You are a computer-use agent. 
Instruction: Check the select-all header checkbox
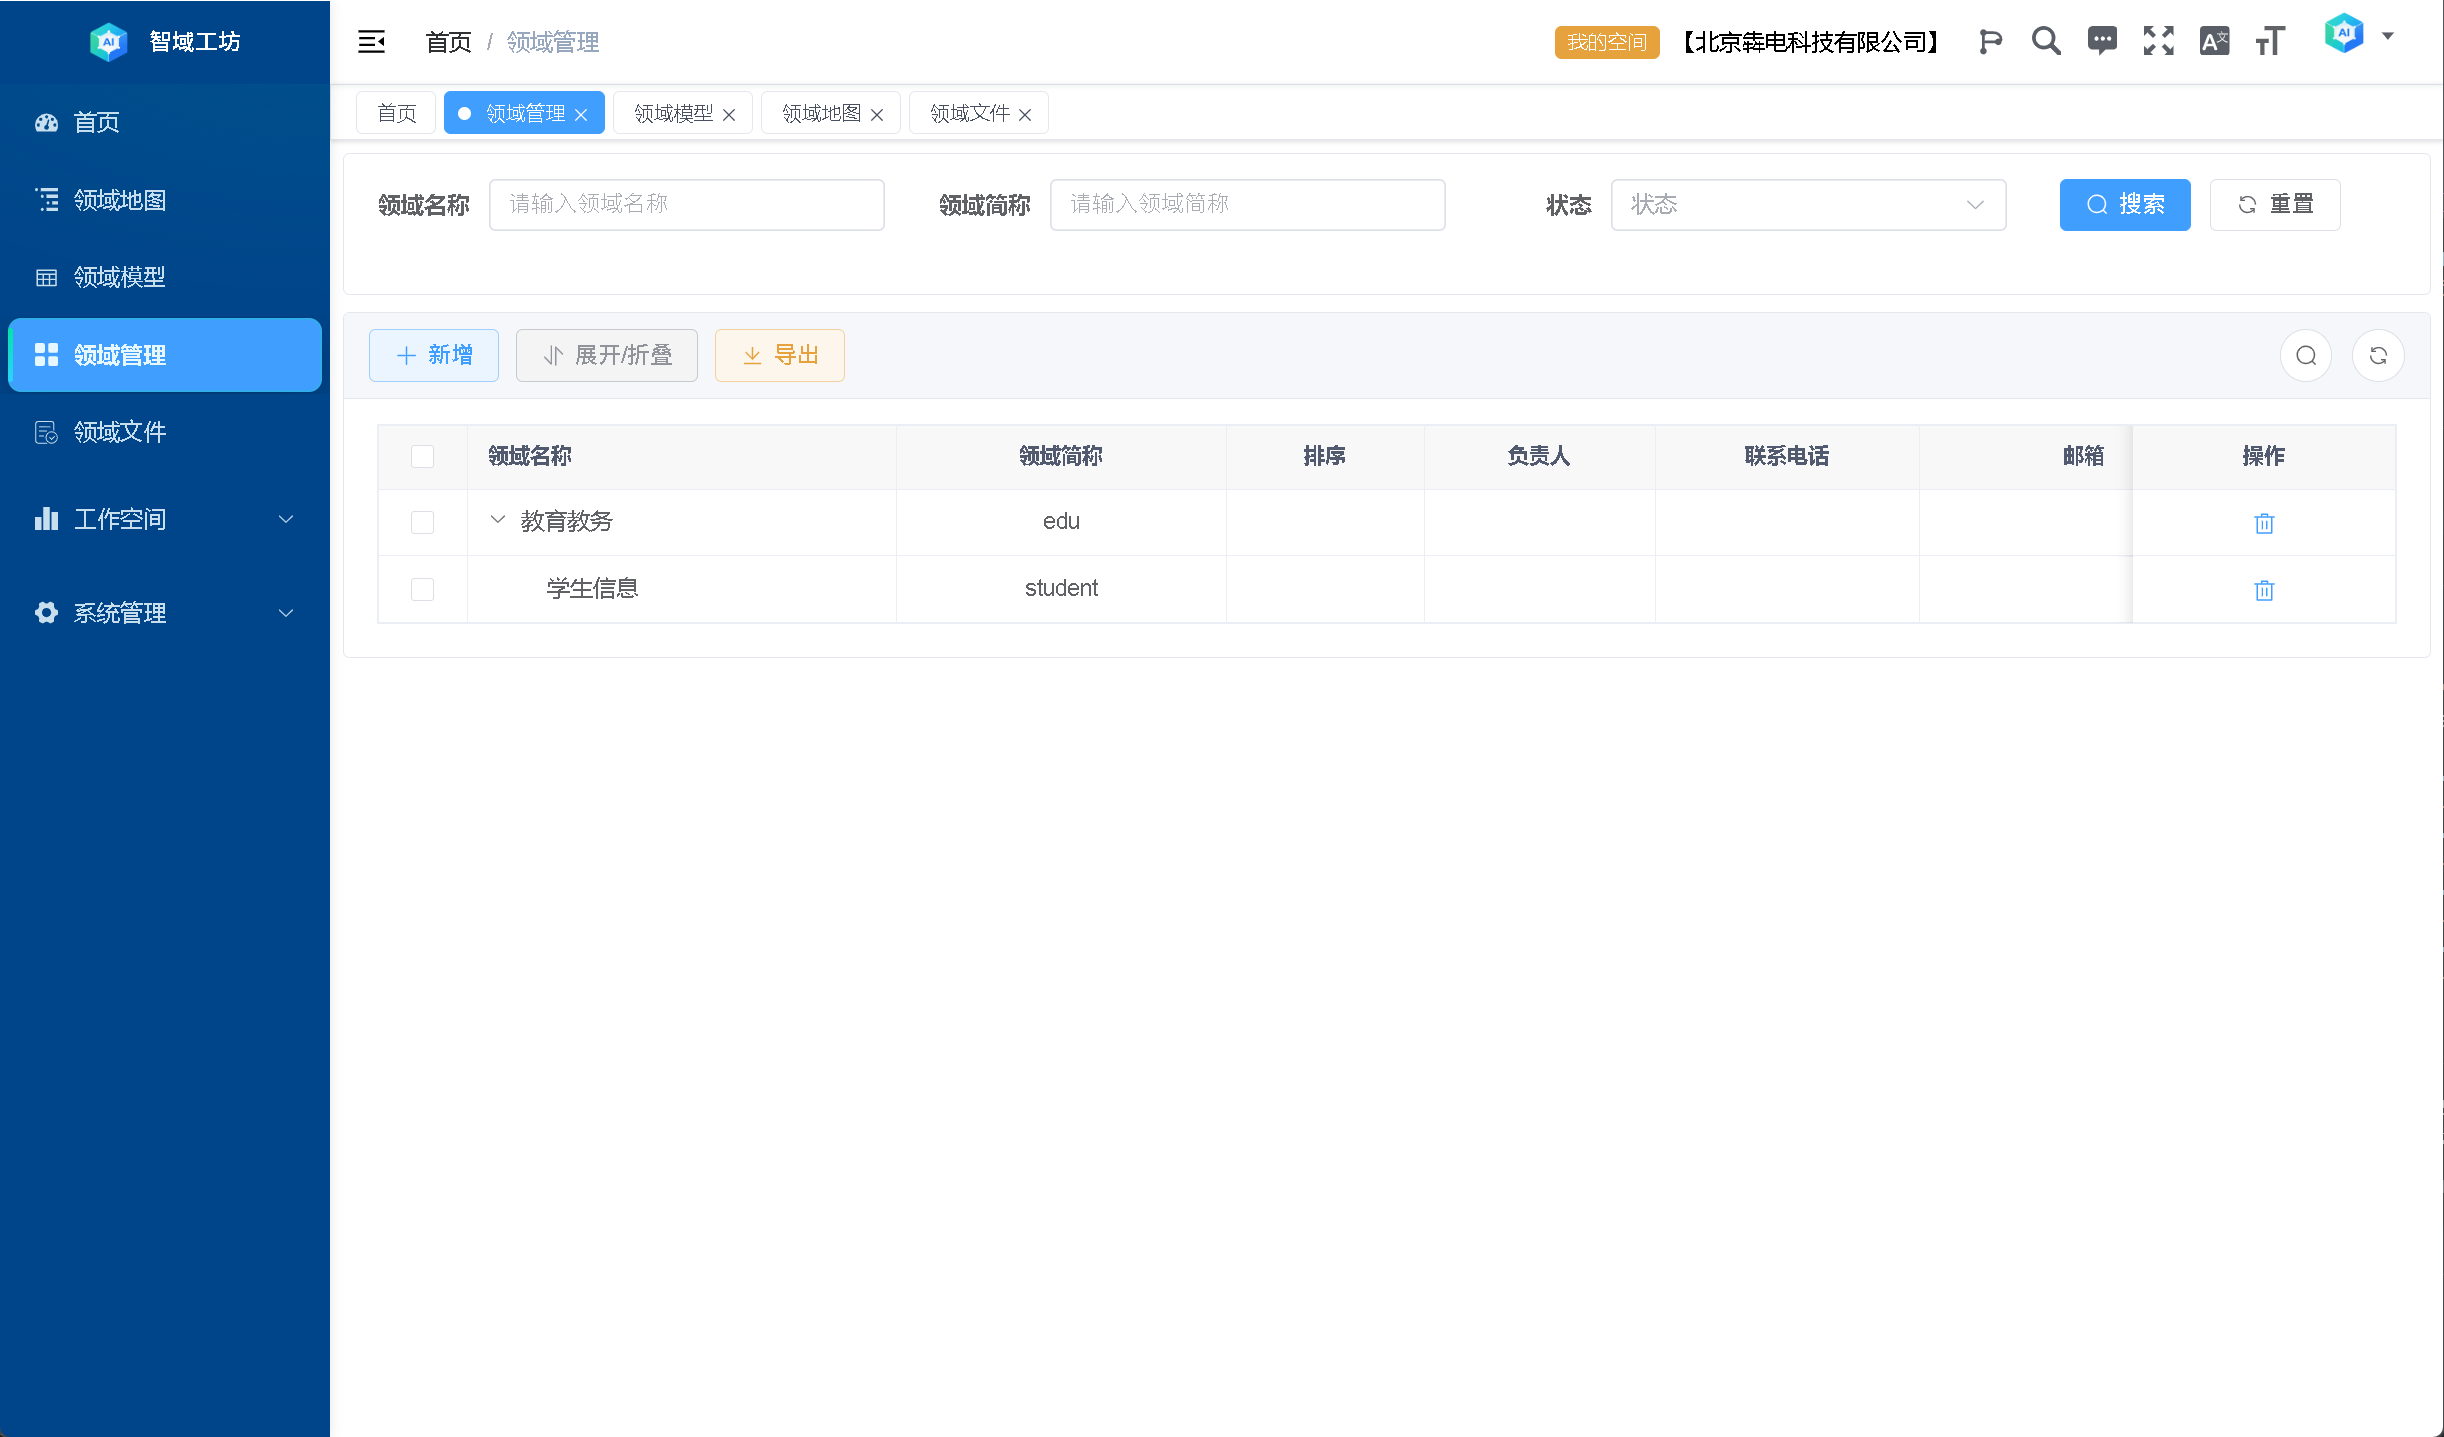click(422, 456)
